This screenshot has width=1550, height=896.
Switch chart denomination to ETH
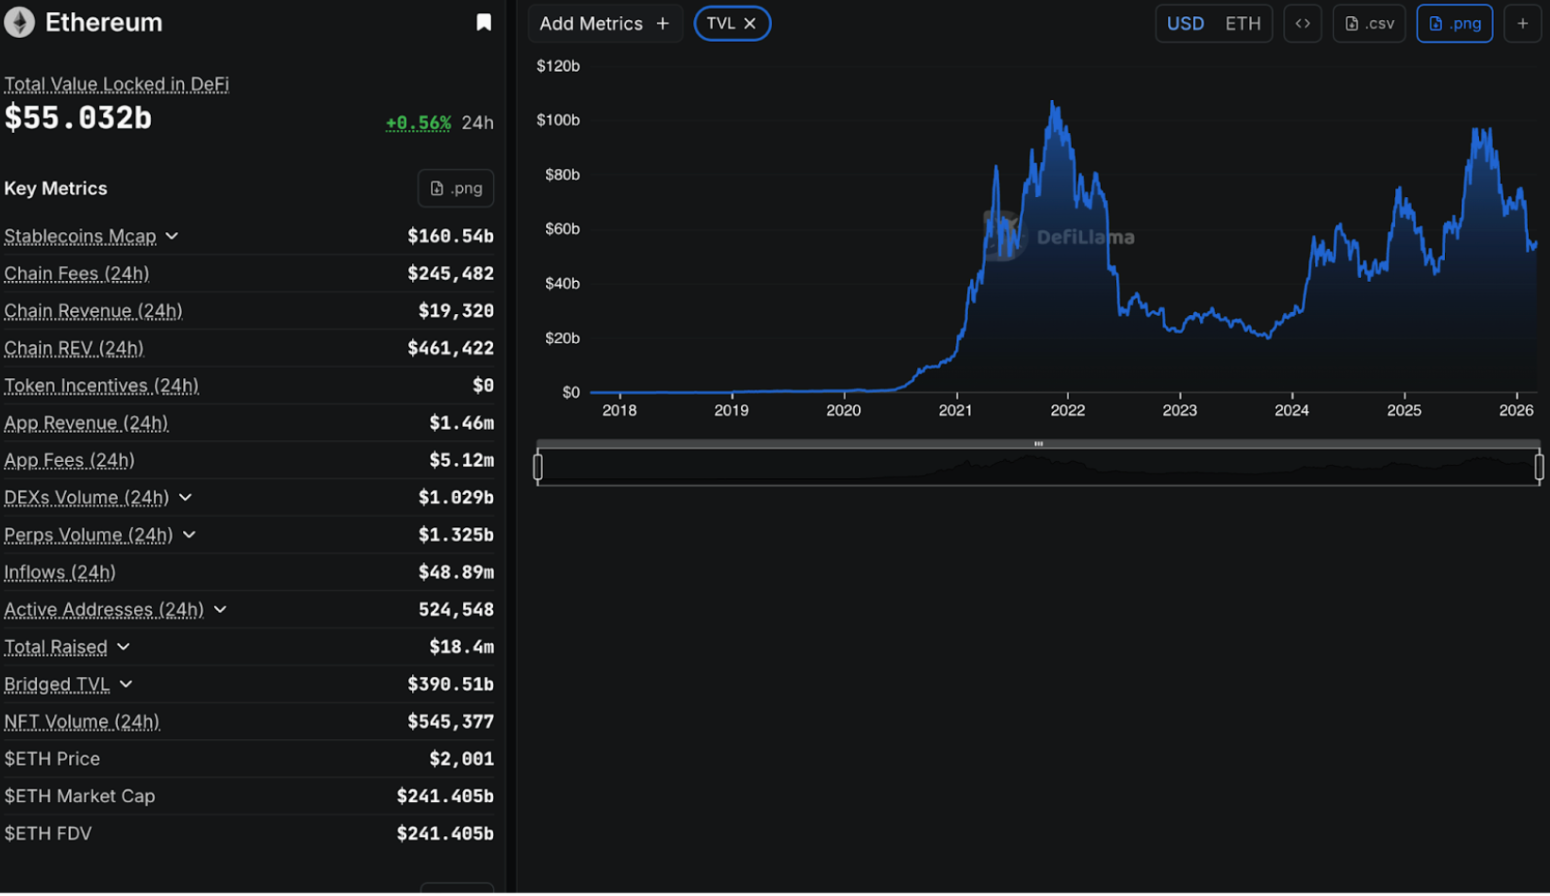point(1243,23)
